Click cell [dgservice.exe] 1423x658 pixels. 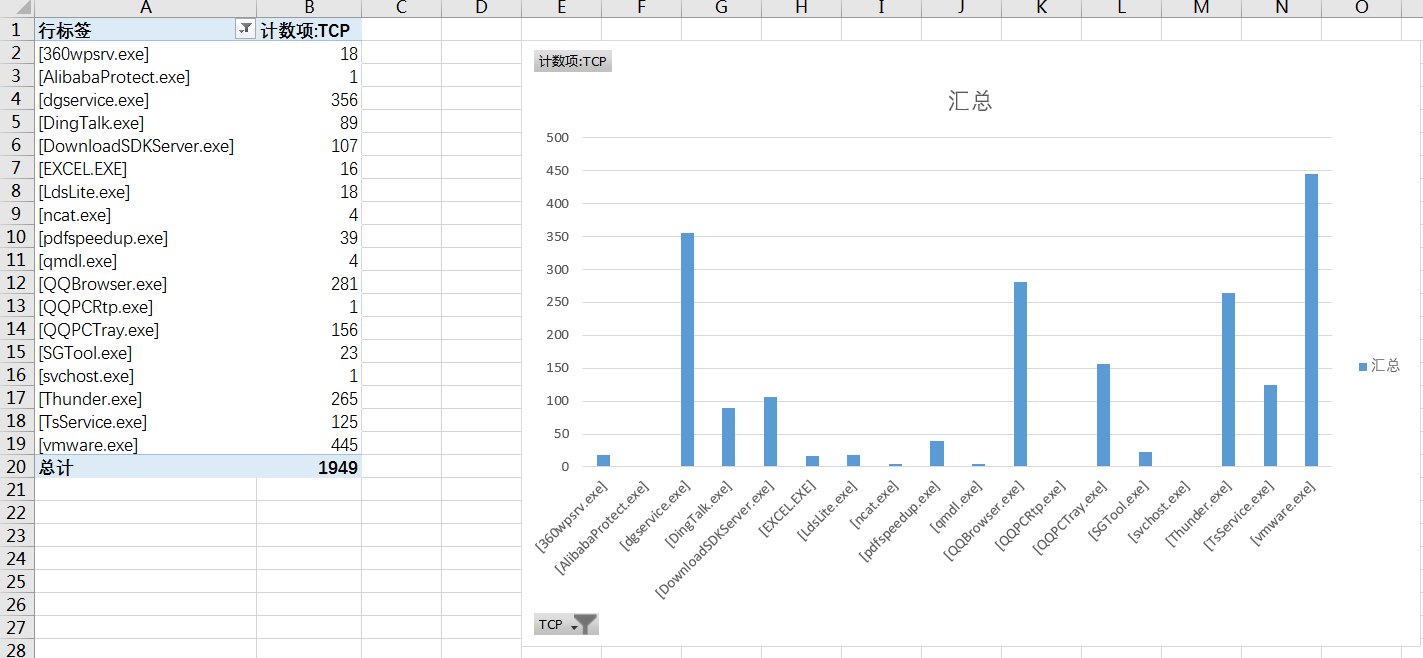pyautogui.click(x=145, y=100)
